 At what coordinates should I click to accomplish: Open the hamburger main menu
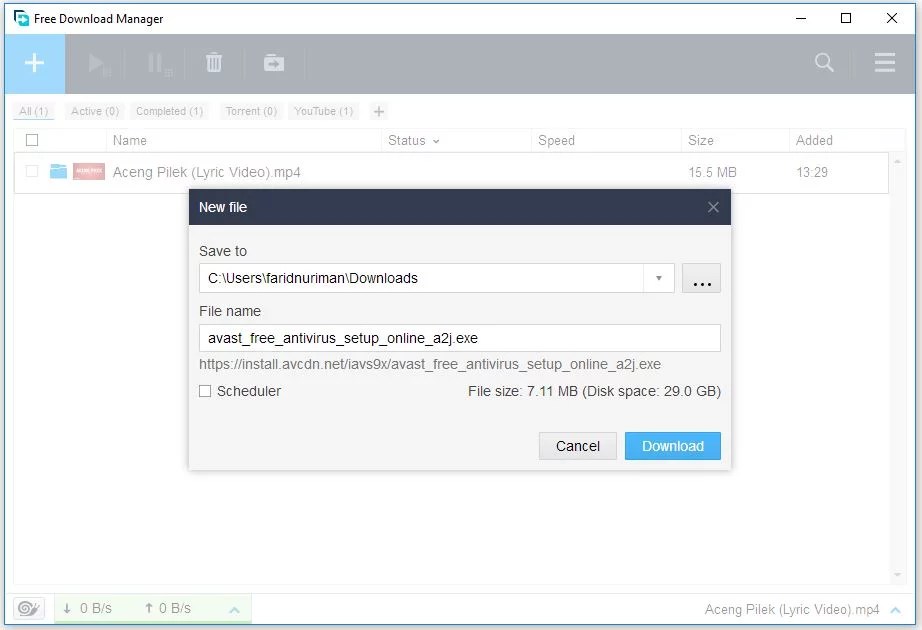[x=884, y=62]
